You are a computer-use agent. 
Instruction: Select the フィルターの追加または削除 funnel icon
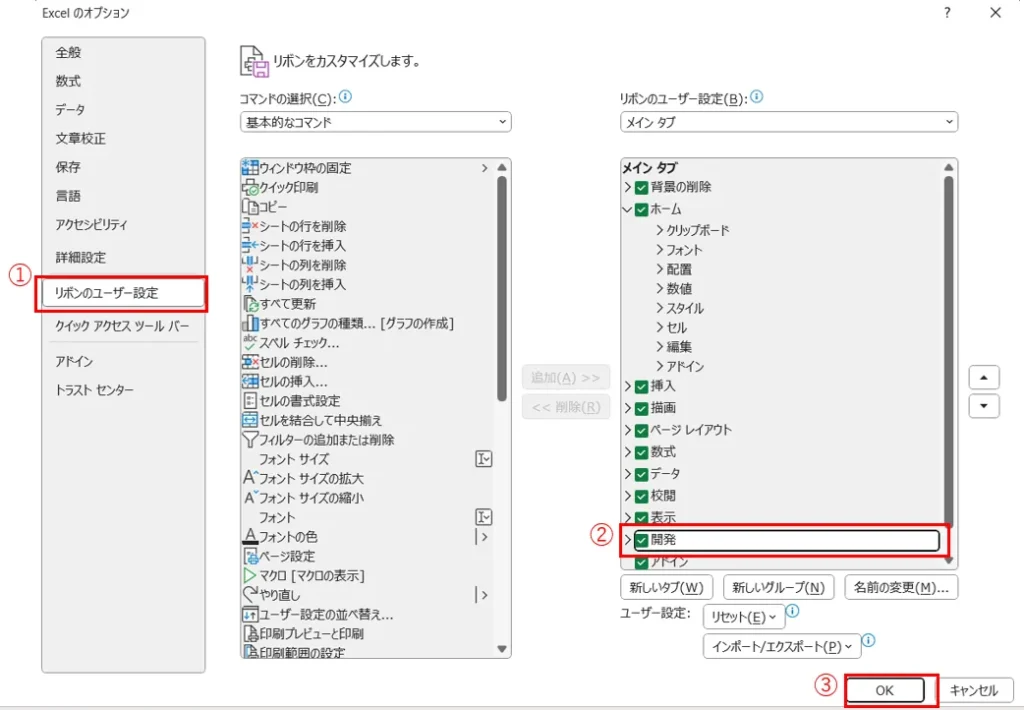coord(250,440)
